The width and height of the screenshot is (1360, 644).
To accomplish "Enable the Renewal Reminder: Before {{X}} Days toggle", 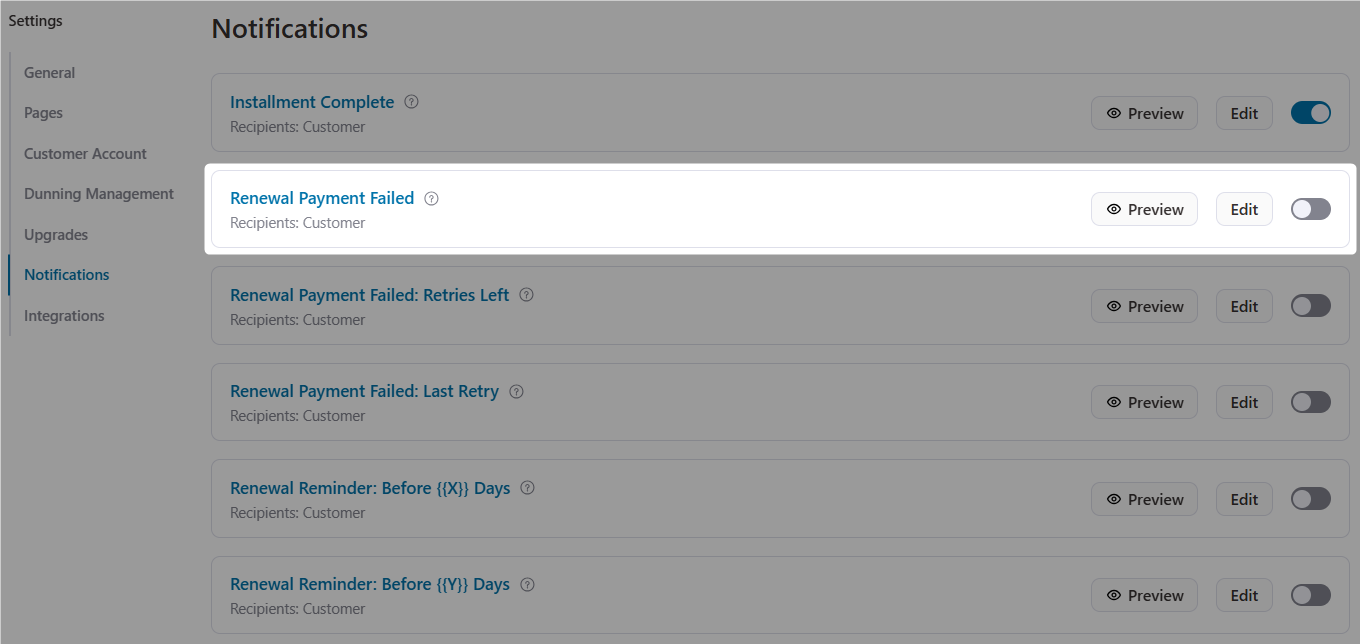I will coord(1310,498).
